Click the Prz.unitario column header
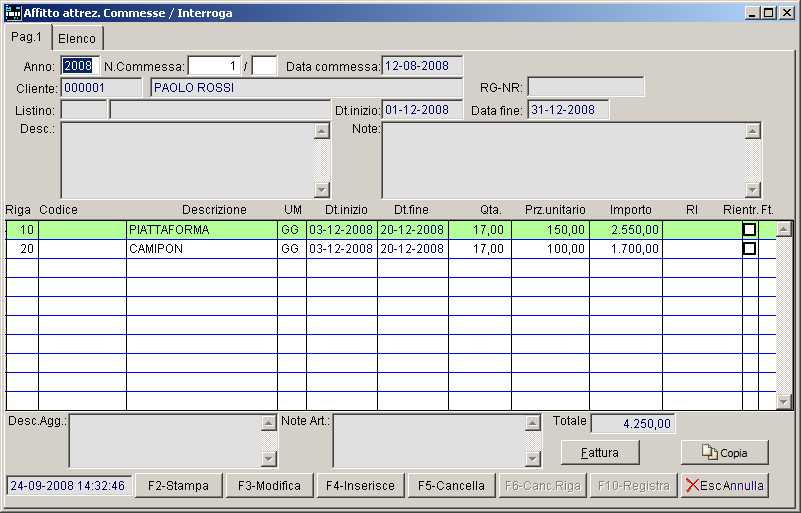 pyautogui.click(x=555, y=209)
